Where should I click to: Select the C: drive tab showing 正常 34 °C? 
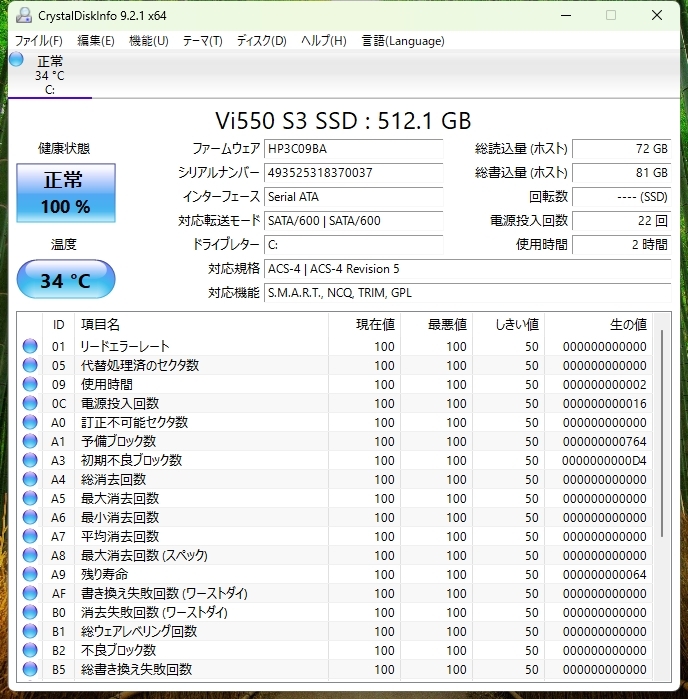tap(50, 75)
